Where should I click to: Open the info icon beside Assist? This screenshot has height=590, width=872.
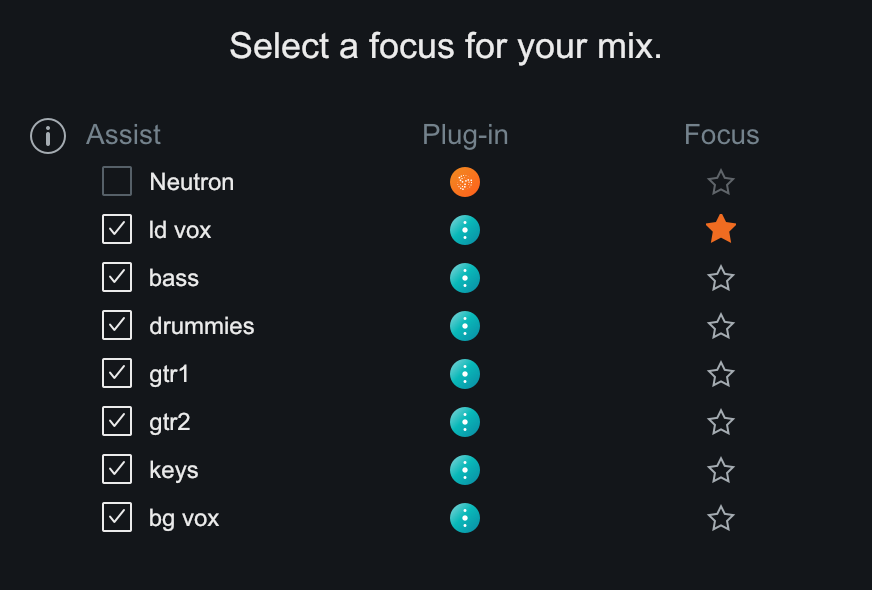tap(48, 136)
